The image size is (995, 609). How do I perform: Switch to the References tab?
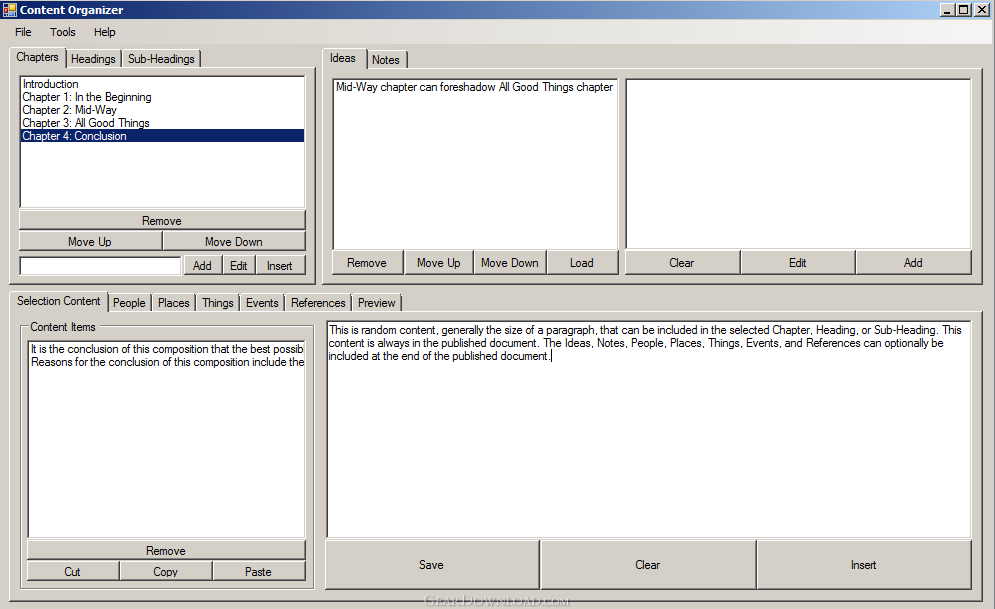319,303
